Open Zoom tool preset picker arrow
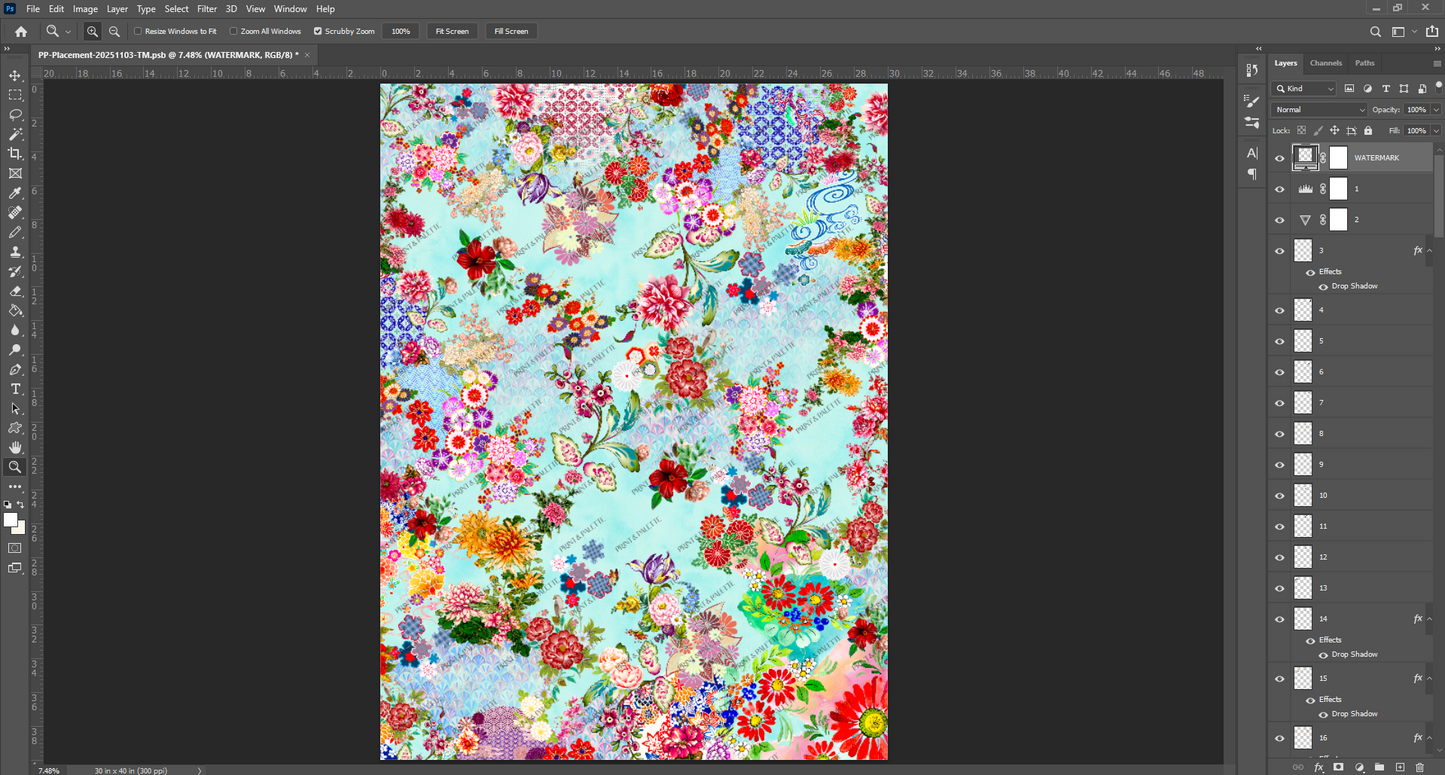The width and height of the screenshot is (1445, 775). 68,32
